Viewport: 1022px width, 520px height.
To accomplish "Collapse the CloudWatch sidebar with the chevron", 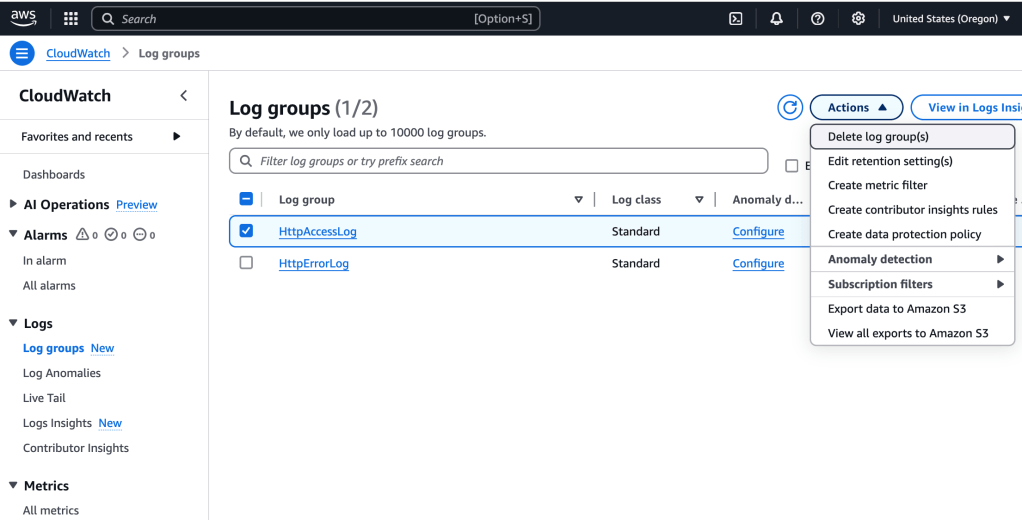I will click(183, 96).
